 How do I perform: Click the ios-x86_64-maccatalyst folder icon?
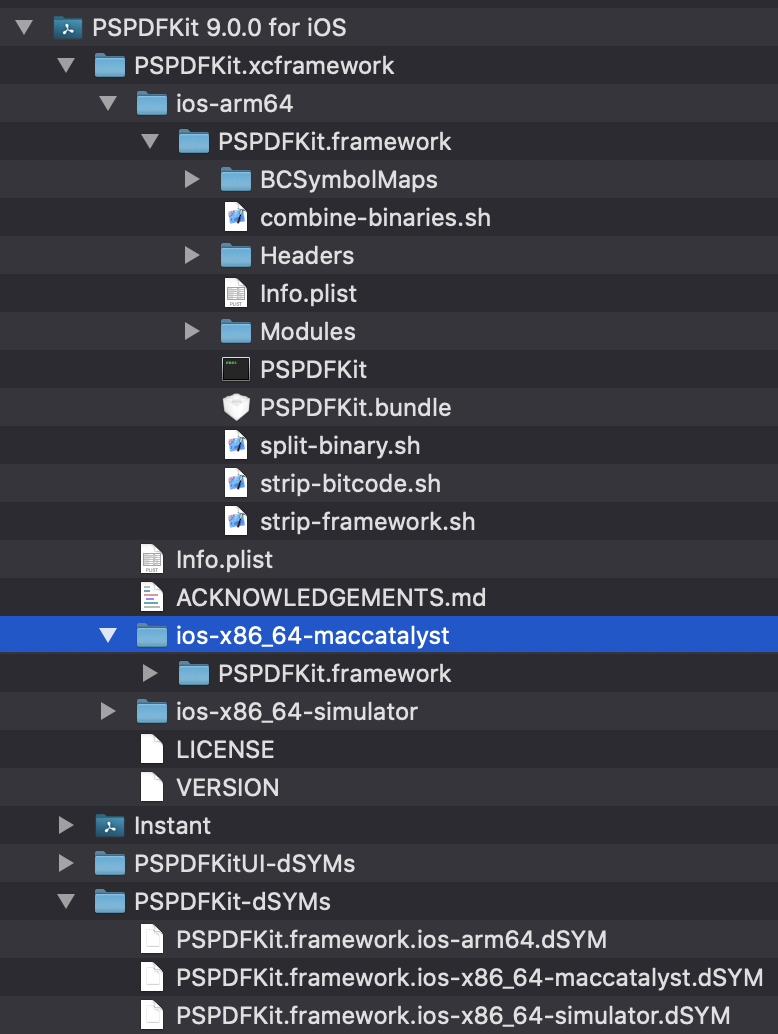tap(152, 636)
